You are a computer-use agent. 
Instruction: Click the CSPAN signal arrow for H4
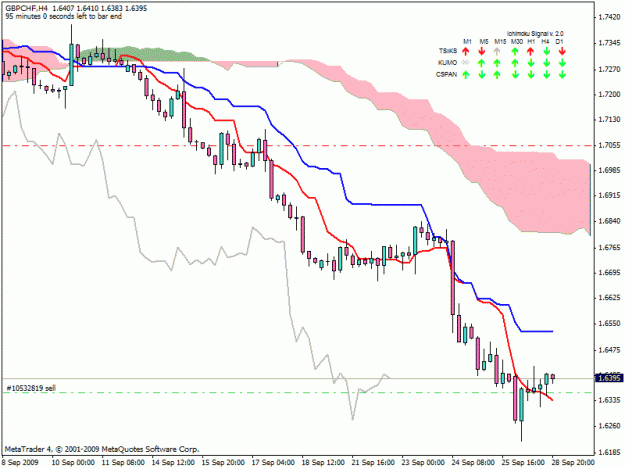click(x=546, y=75)
